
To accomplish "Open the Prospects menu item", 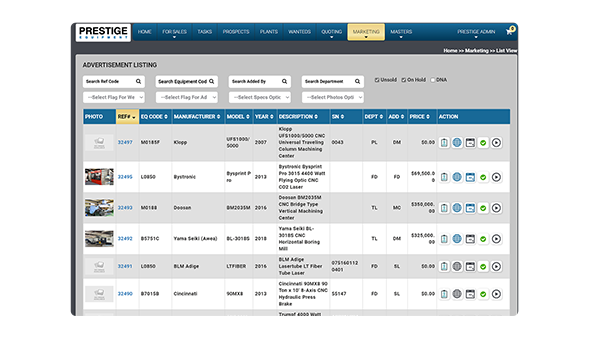I will pos(236,32).
